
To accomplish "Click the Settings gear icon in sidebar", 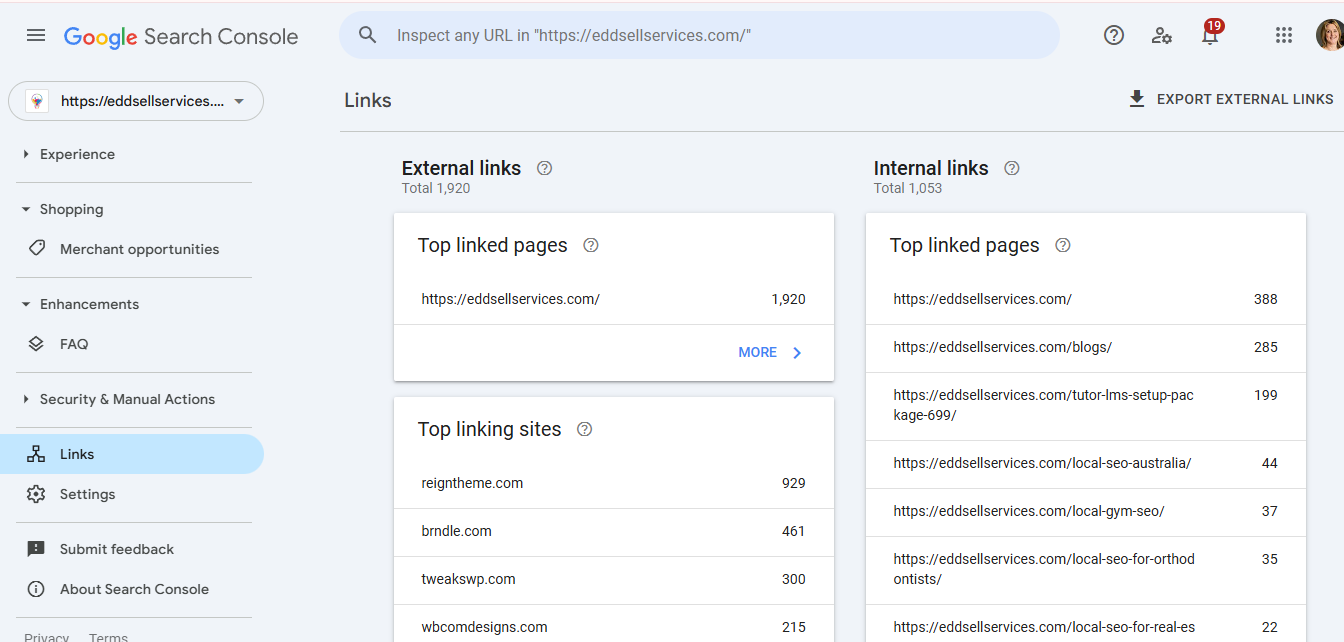I will [36, 494].
